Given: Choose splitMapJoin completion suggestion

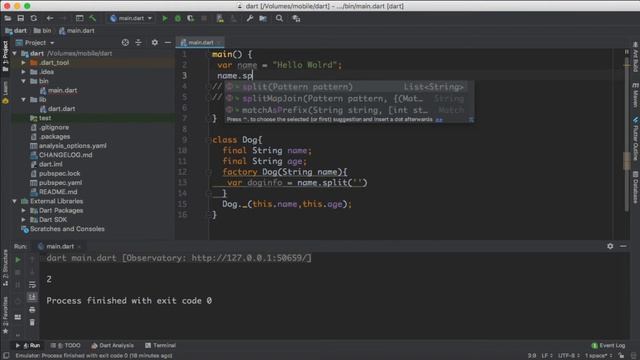Looking at the screenshot, I should 349,98.
